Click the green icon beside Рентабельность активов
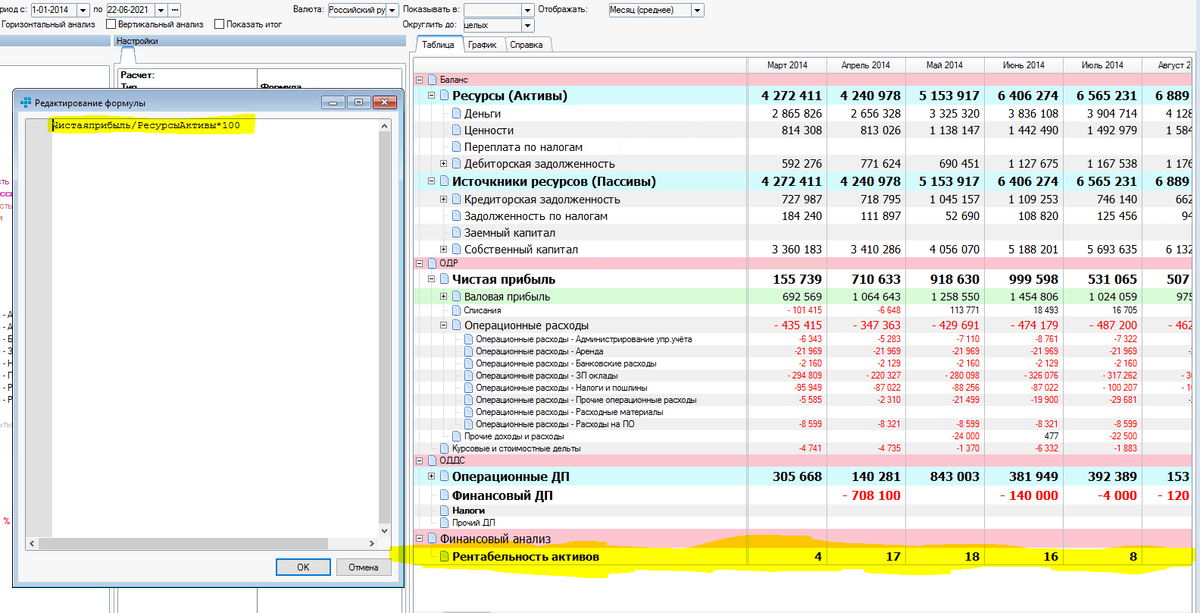The image size is (1200, 613). point(444,557)
